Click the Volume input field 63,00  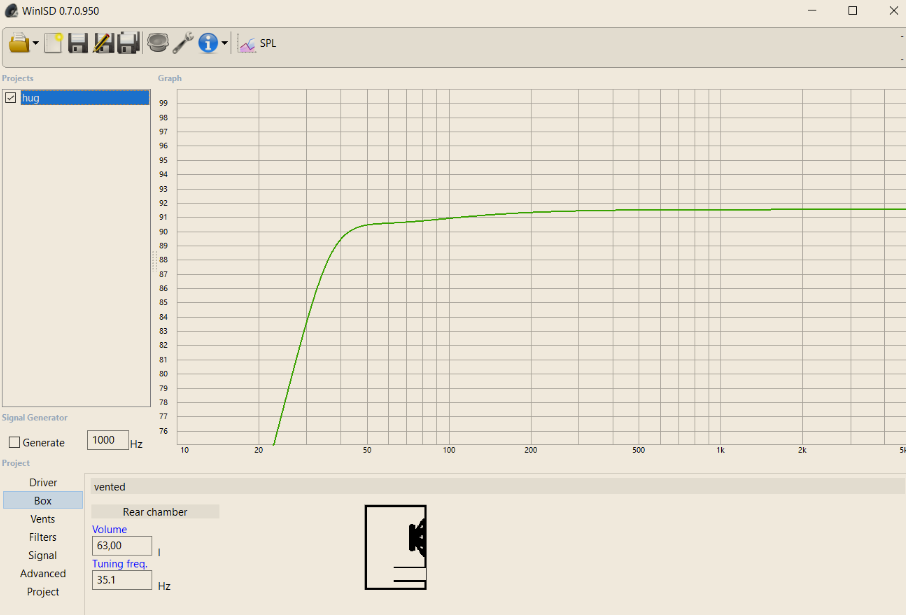pyautogui.click(x=122, y=546)
